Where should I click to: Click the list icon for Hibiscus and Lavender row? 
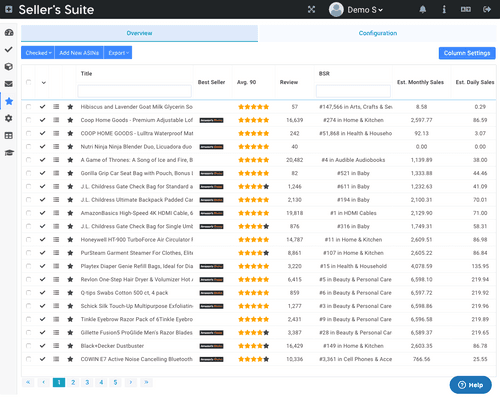(56, 107)
